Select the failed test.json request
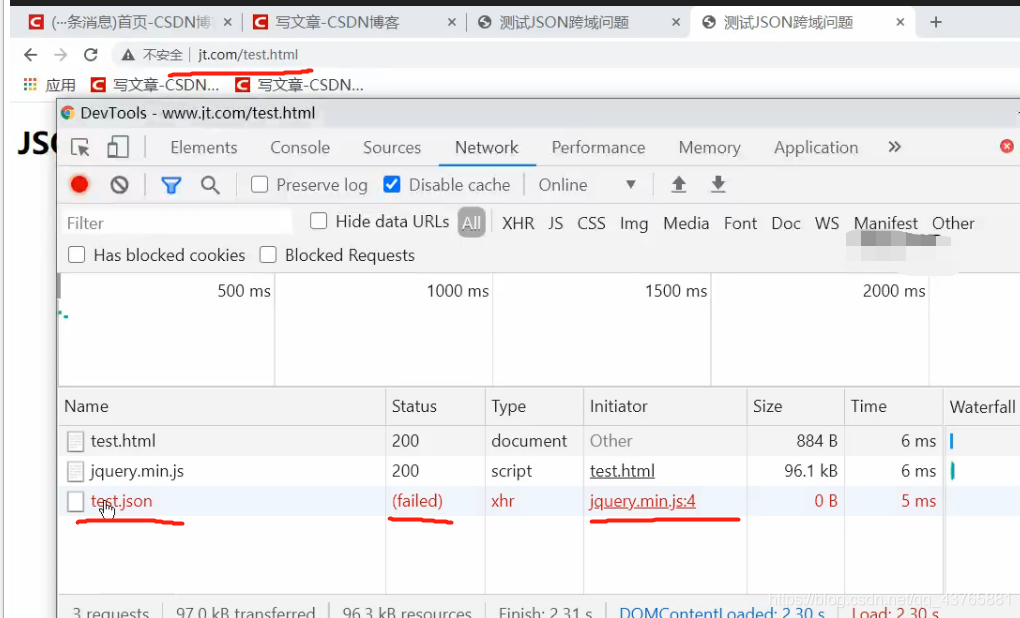1020x618 pixels. 539,501
